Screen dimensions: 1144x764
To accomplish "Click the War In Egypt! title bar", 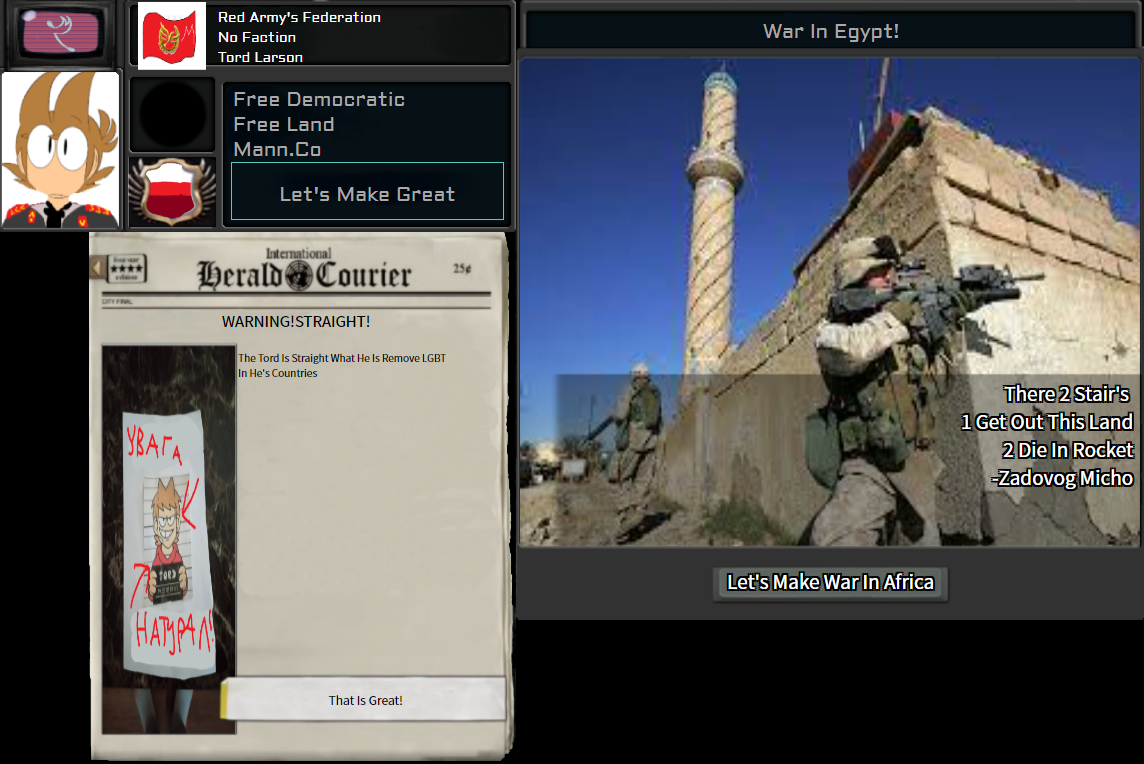I will (830, 31).
